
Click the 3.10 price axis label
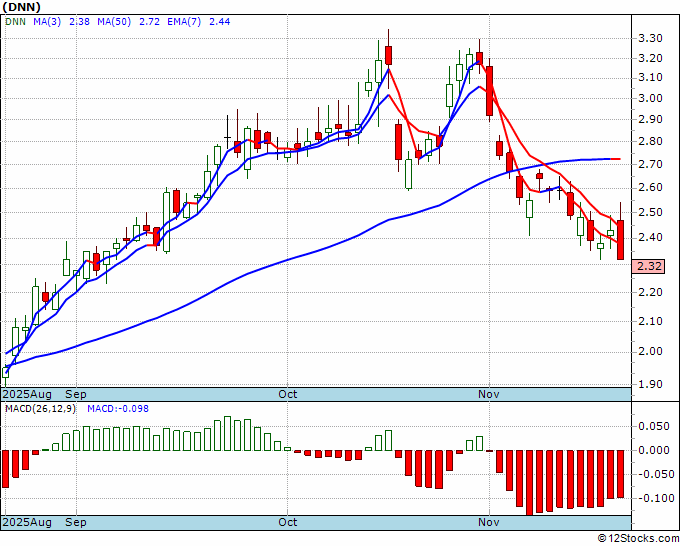point(651,78)
